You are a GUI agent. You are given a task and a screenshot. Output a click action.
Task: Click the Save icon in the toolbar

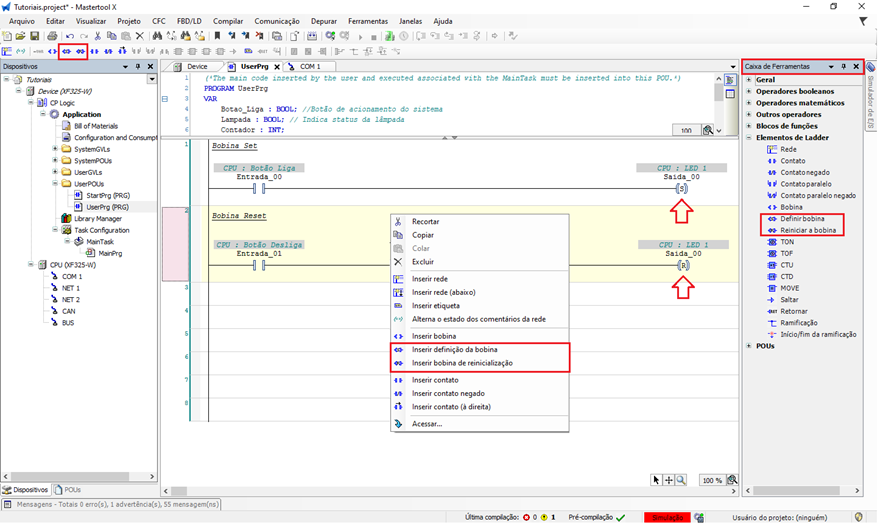tap(35, 36)
